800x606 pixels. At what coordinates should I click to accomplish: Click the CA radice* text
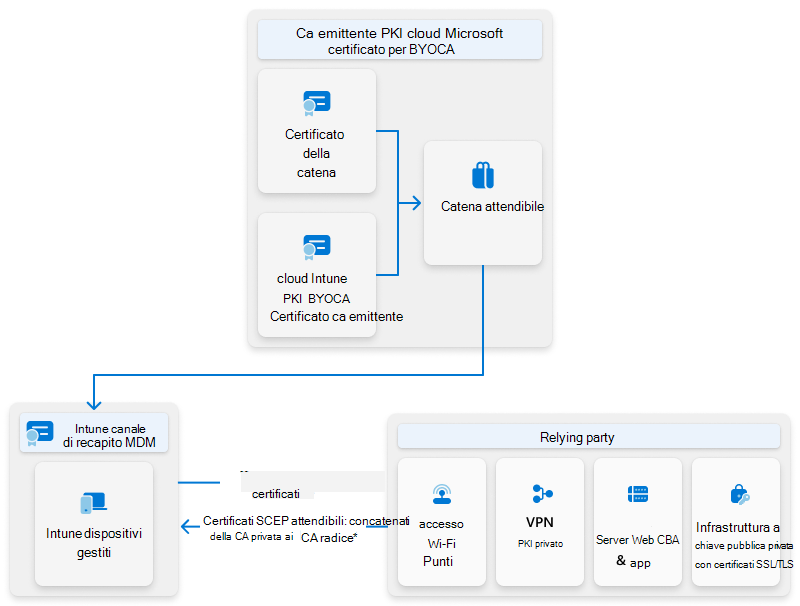[329, 538]
